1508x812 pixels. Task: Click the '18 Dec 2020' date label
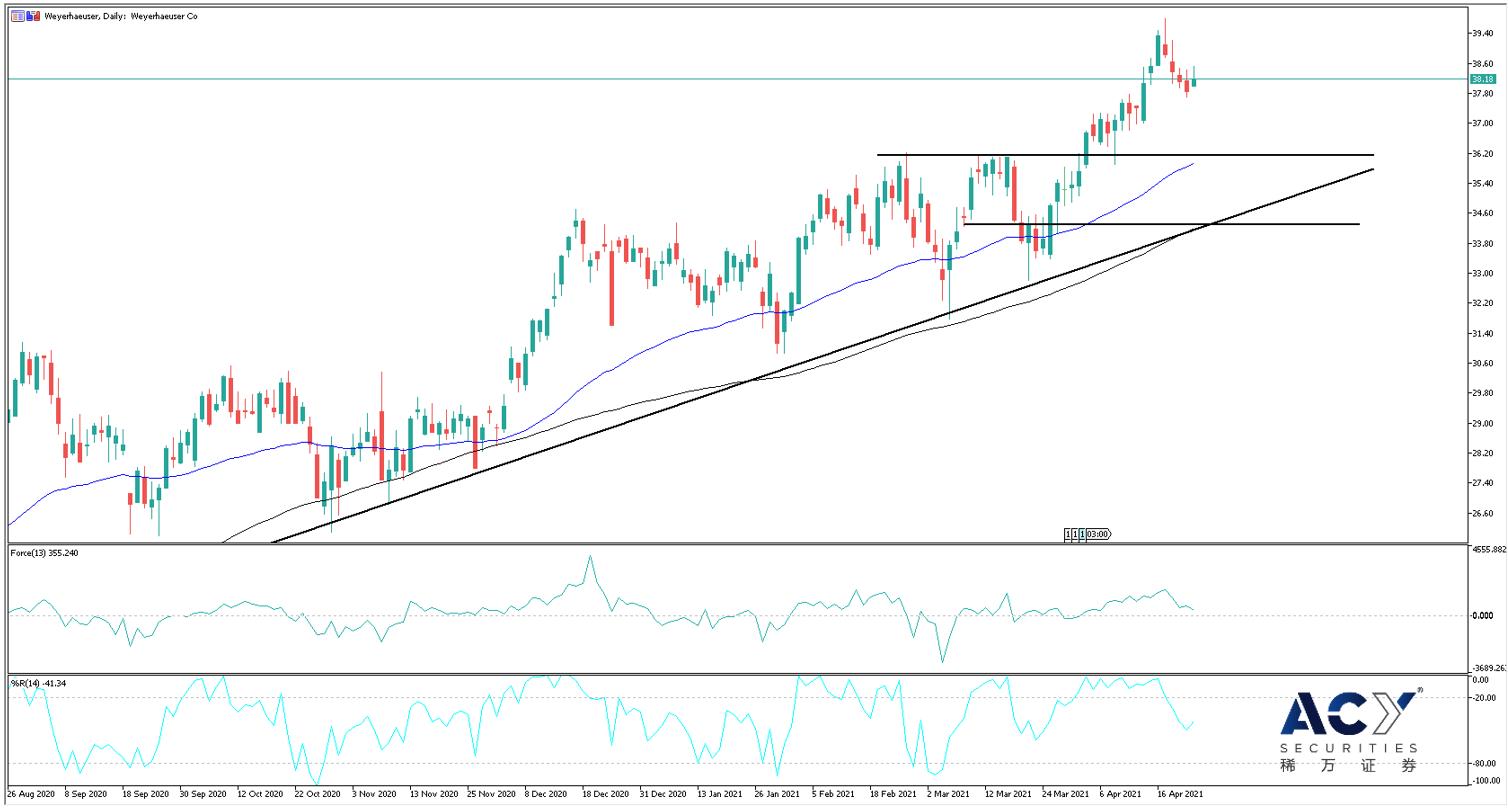point(606,794)
